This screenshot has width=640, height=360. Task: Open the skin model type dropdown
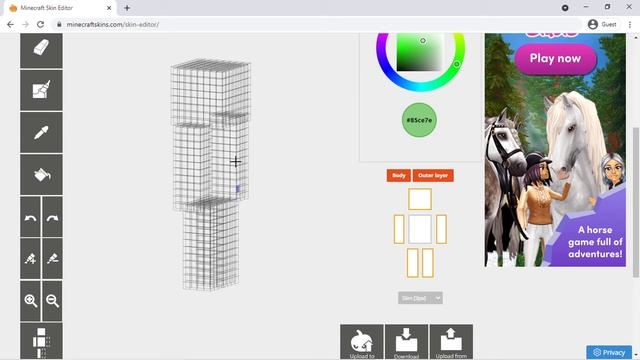tap(420, 298)
